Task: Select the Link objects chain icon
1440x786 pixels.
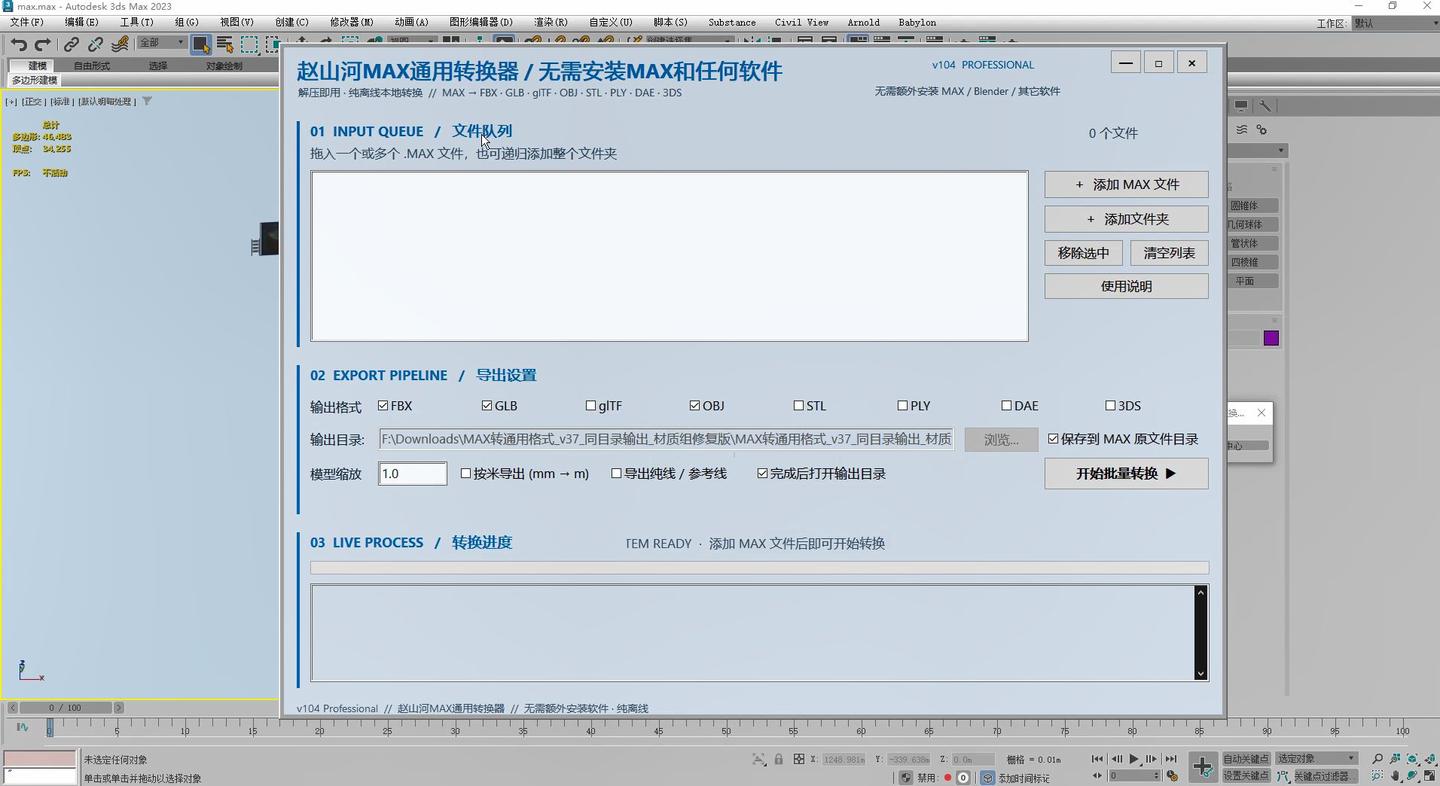Action: 71,44
